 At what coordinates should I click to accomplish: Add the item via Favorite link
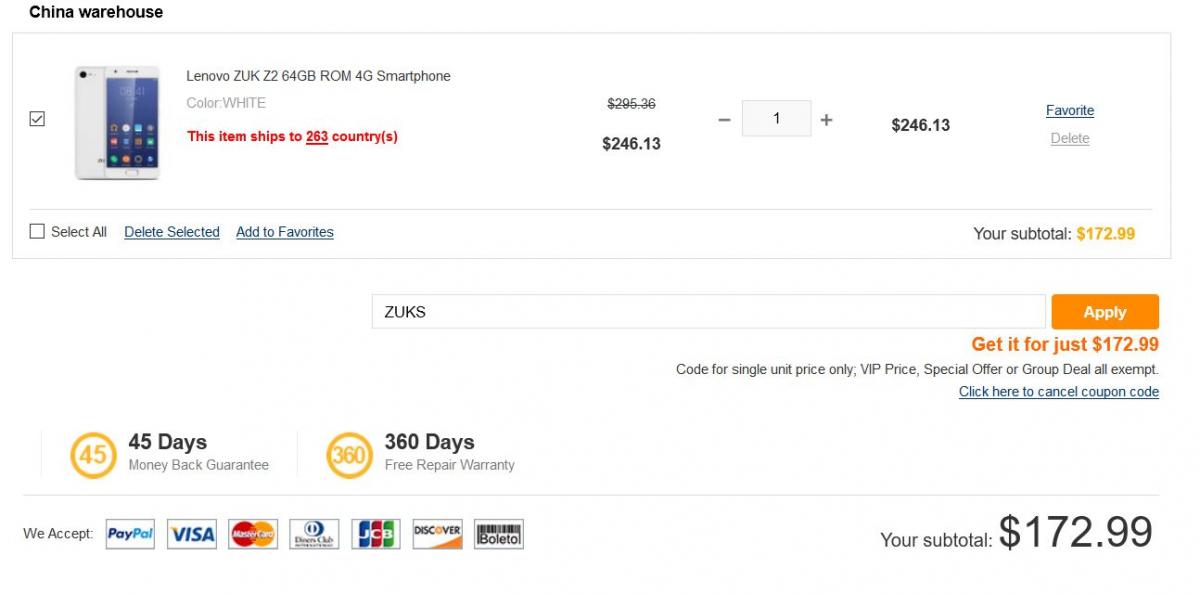tap(1070, 111)
